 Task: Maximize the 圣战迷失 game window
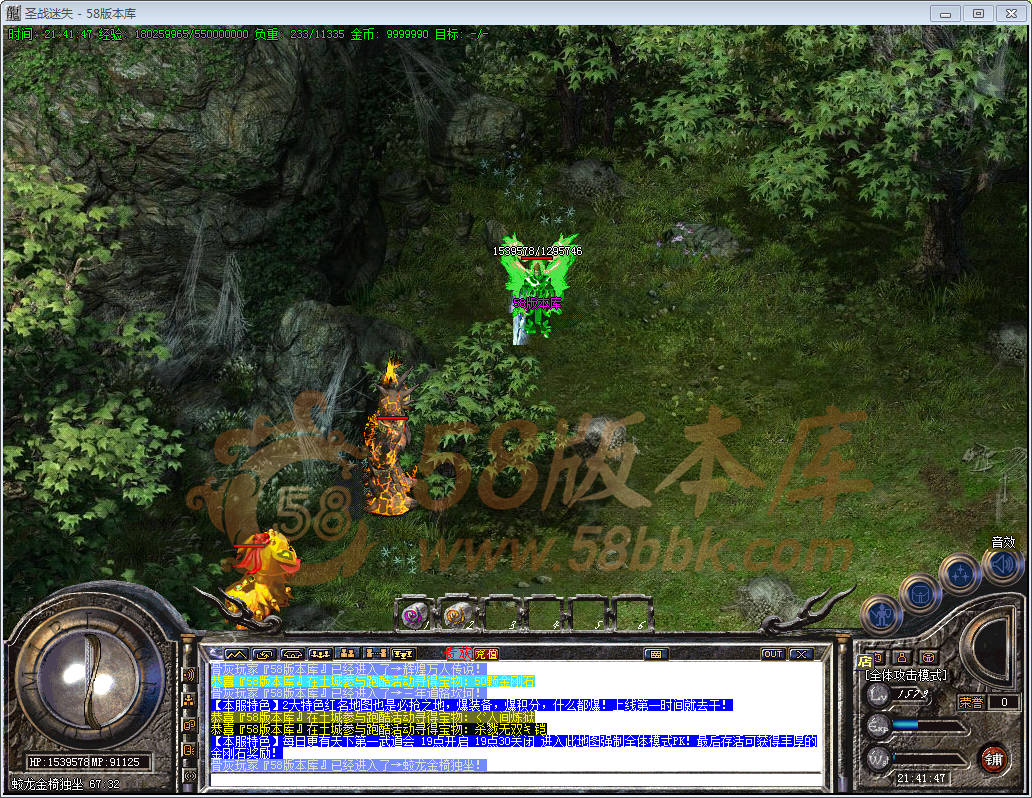click(978, 13)
